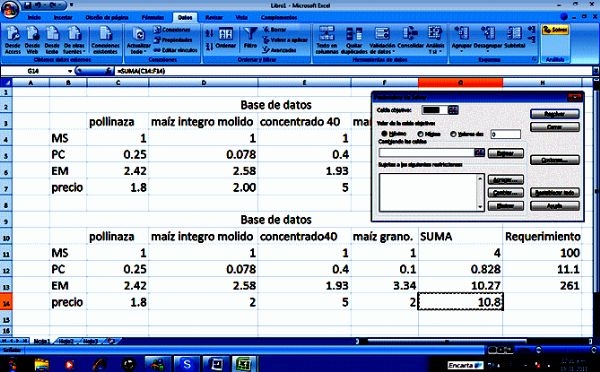Click the Conexiones item in ribbon
Image resolution: width=600 pixels, height=372 pixels.
click(172, 29)
